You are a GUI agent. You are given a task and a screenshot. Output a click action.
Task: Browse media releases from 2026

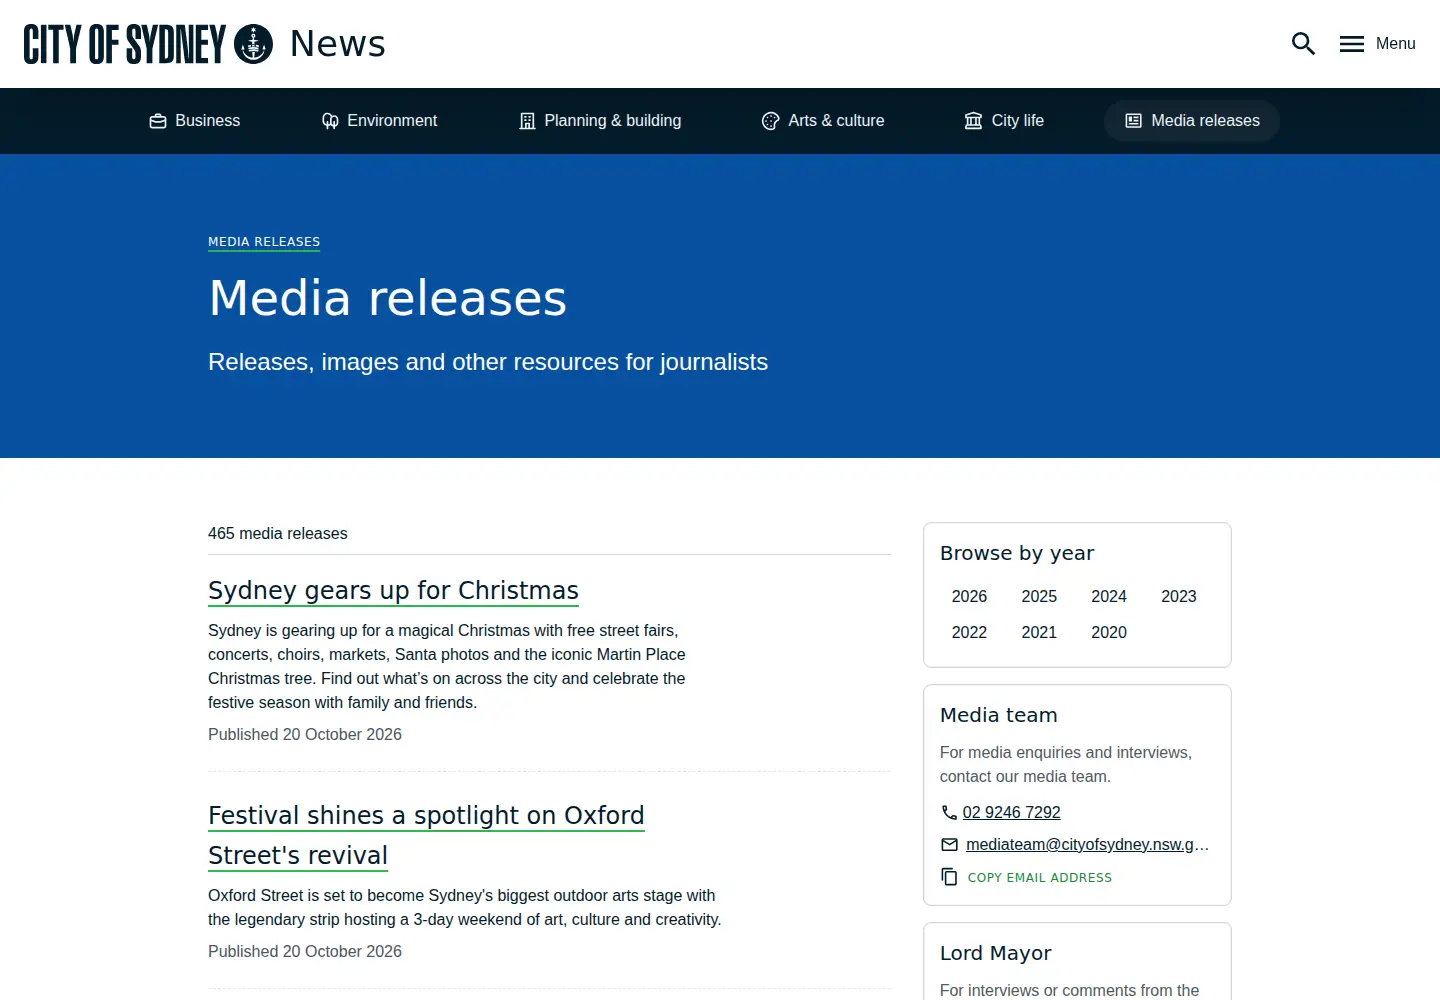(x=969, y=597)
